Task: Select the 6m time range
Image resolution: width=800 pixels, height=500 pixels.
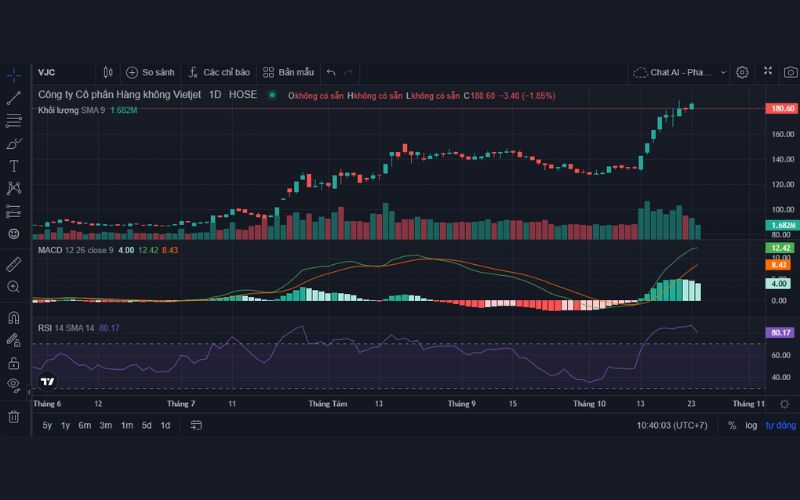Action: click(x=84, y=426)
